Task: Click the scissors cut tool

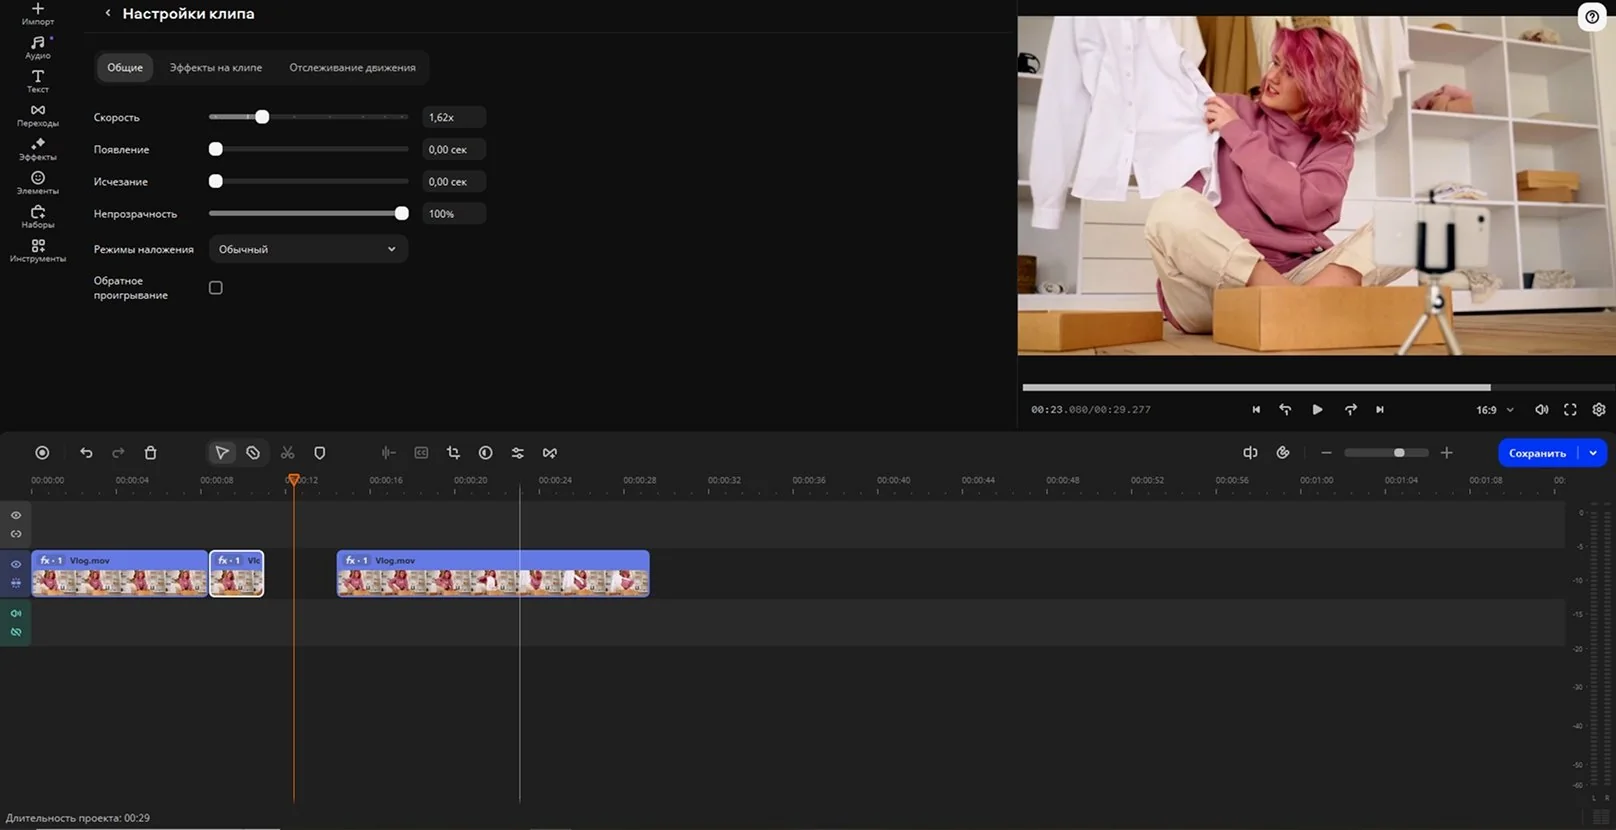Action: coord(287,453)
